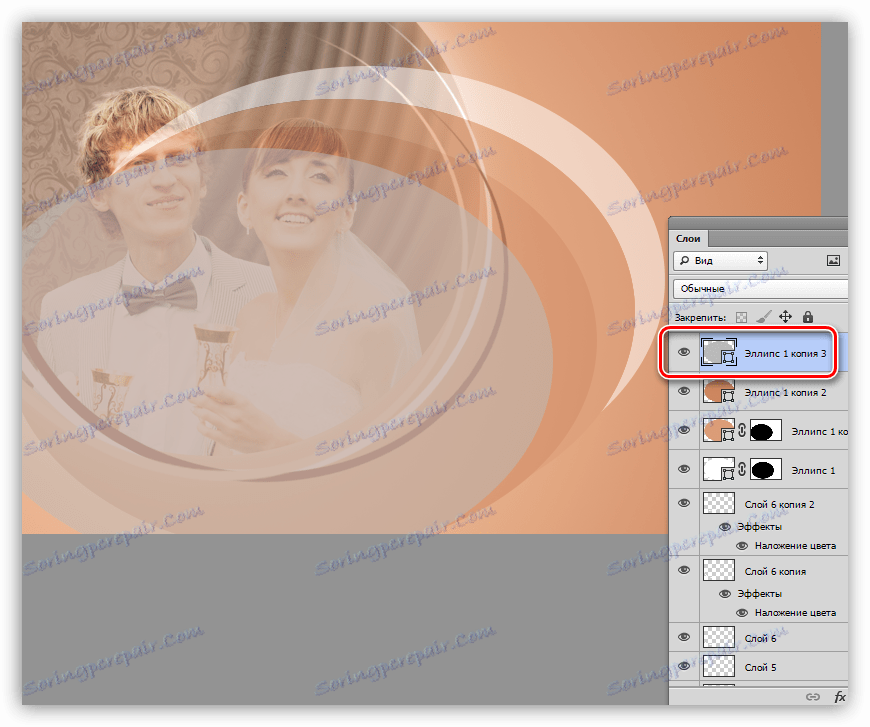The height and width of the screenshot is (727, 870).
Task: Hide the Слой 5 layer
Action: pos(684,666)
